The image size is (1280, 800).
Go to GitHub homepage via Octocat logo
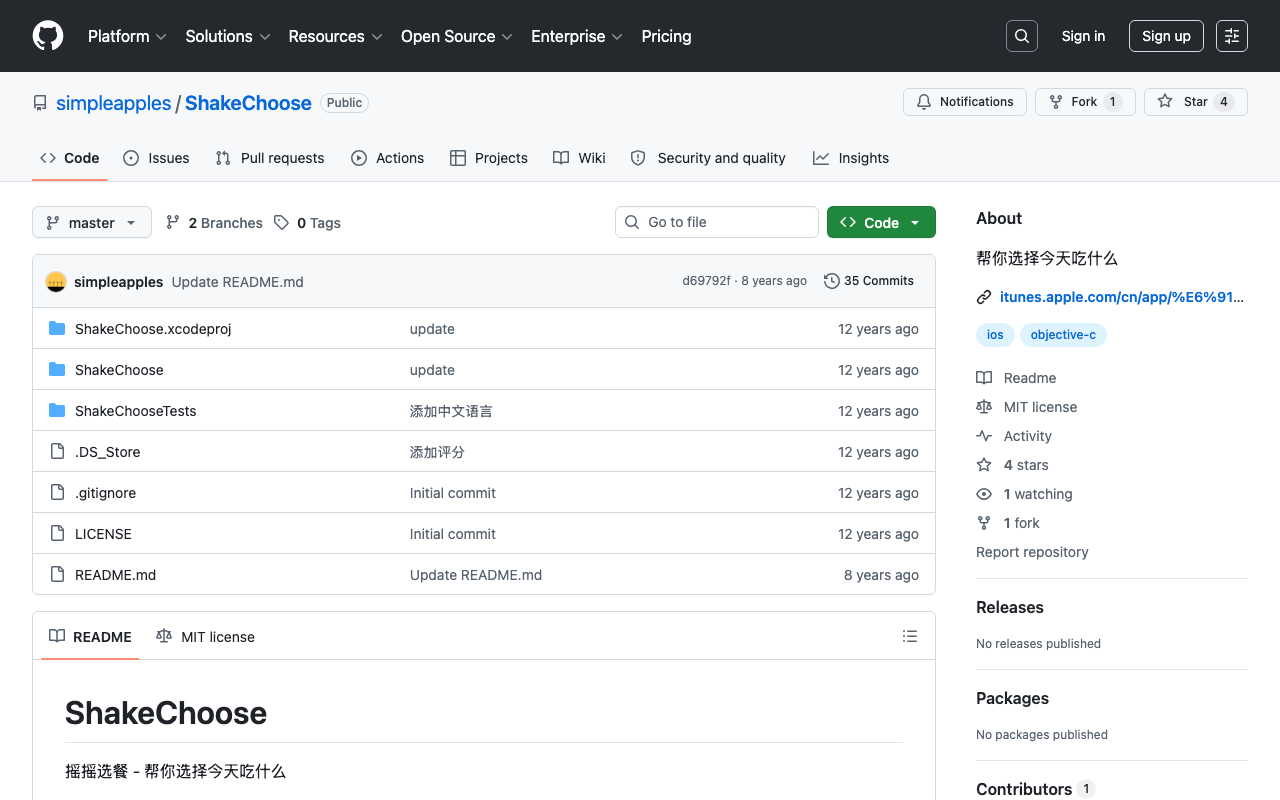(48, 36)
